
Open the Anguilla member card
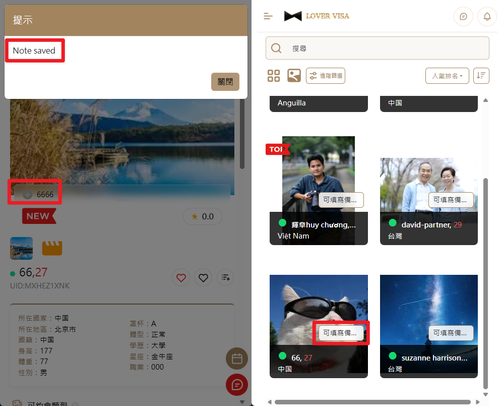(x=319, y=104)
